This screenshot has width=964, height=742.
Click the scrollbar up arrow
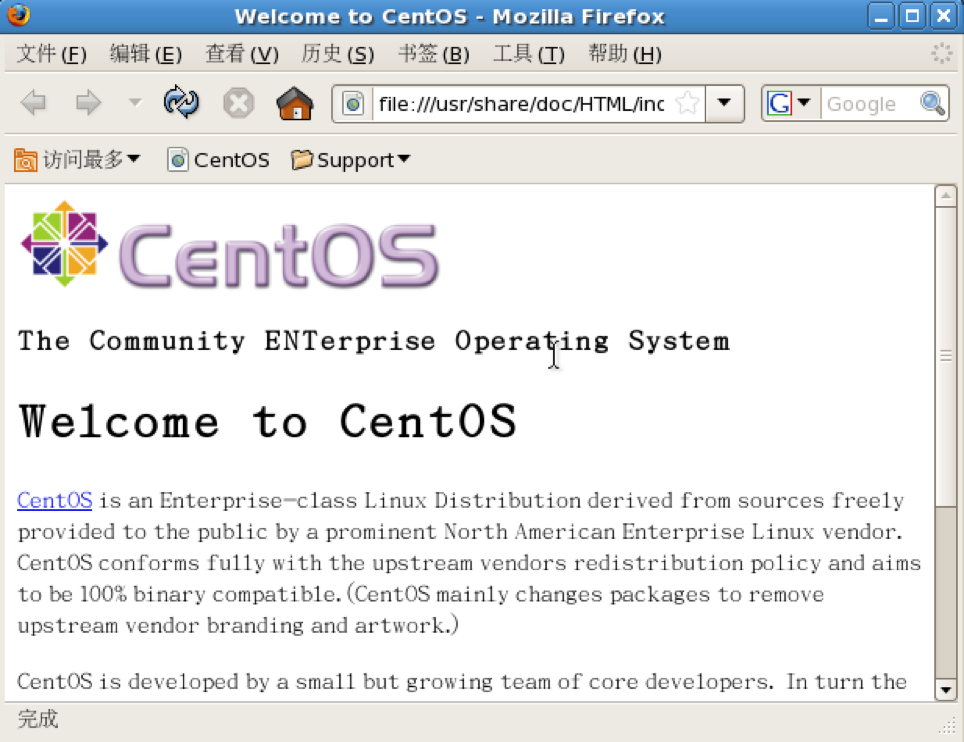pos(946,196)
